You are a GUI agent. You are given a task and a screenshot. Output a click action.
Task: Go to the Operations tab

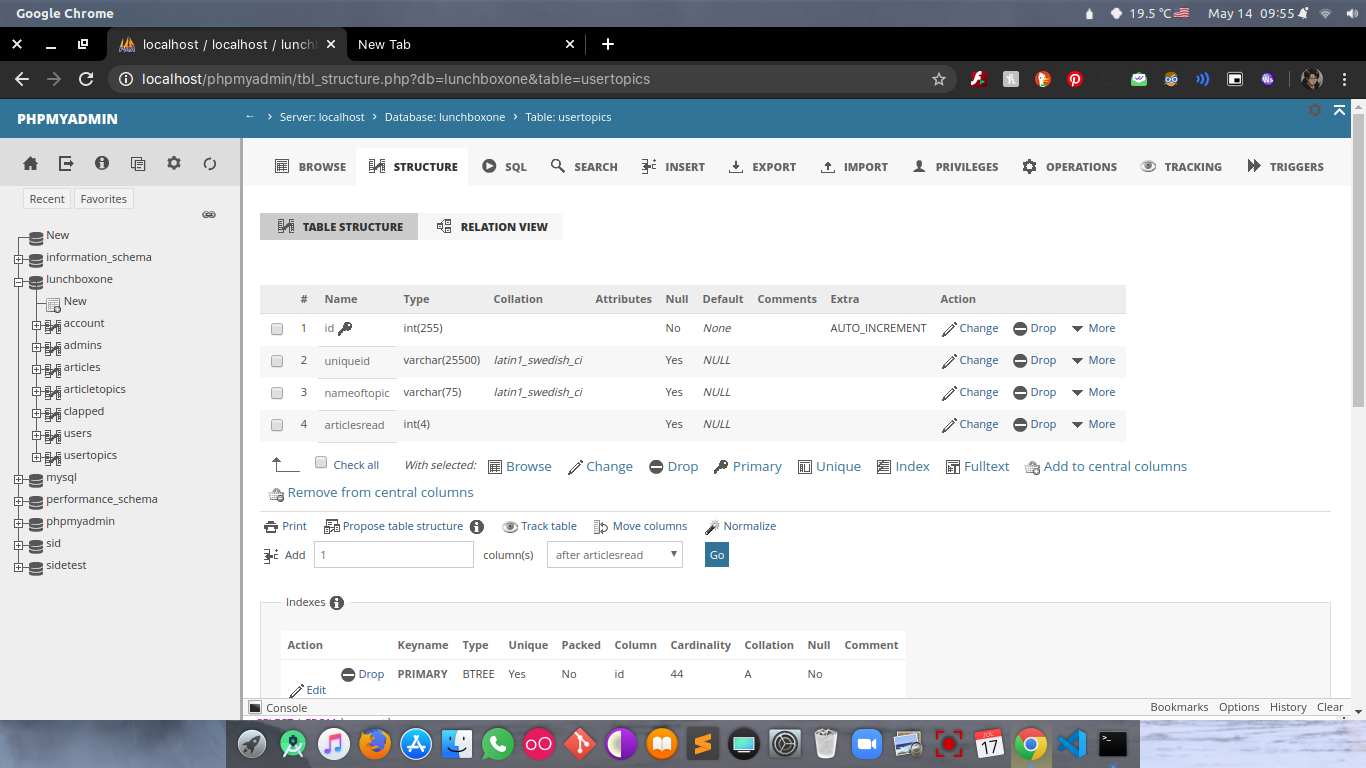point(1069,167)
